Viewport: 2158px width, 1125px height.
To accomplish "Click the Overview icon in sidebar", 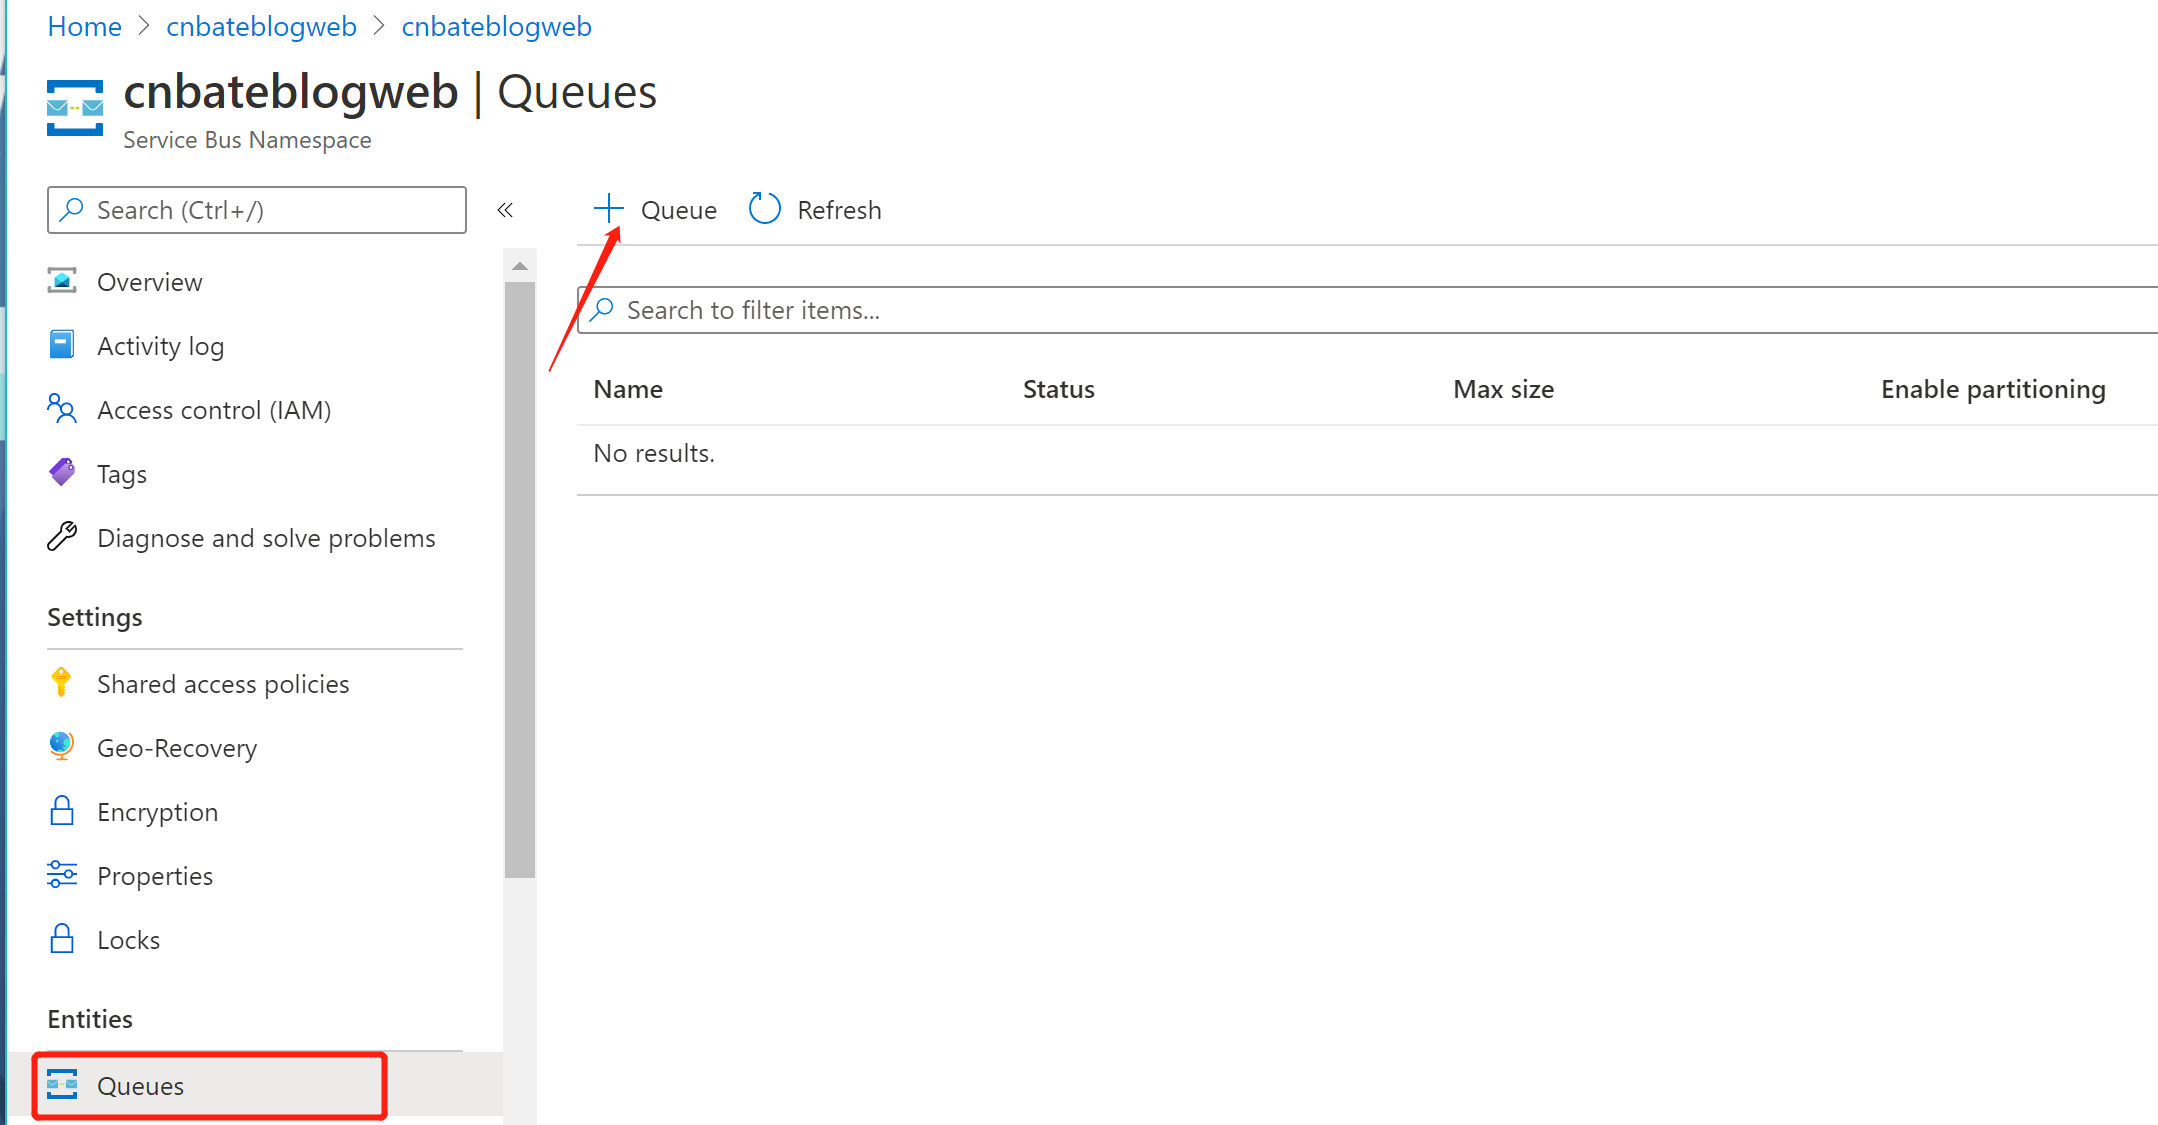I will pyautogui.click(x=62, y=281).
